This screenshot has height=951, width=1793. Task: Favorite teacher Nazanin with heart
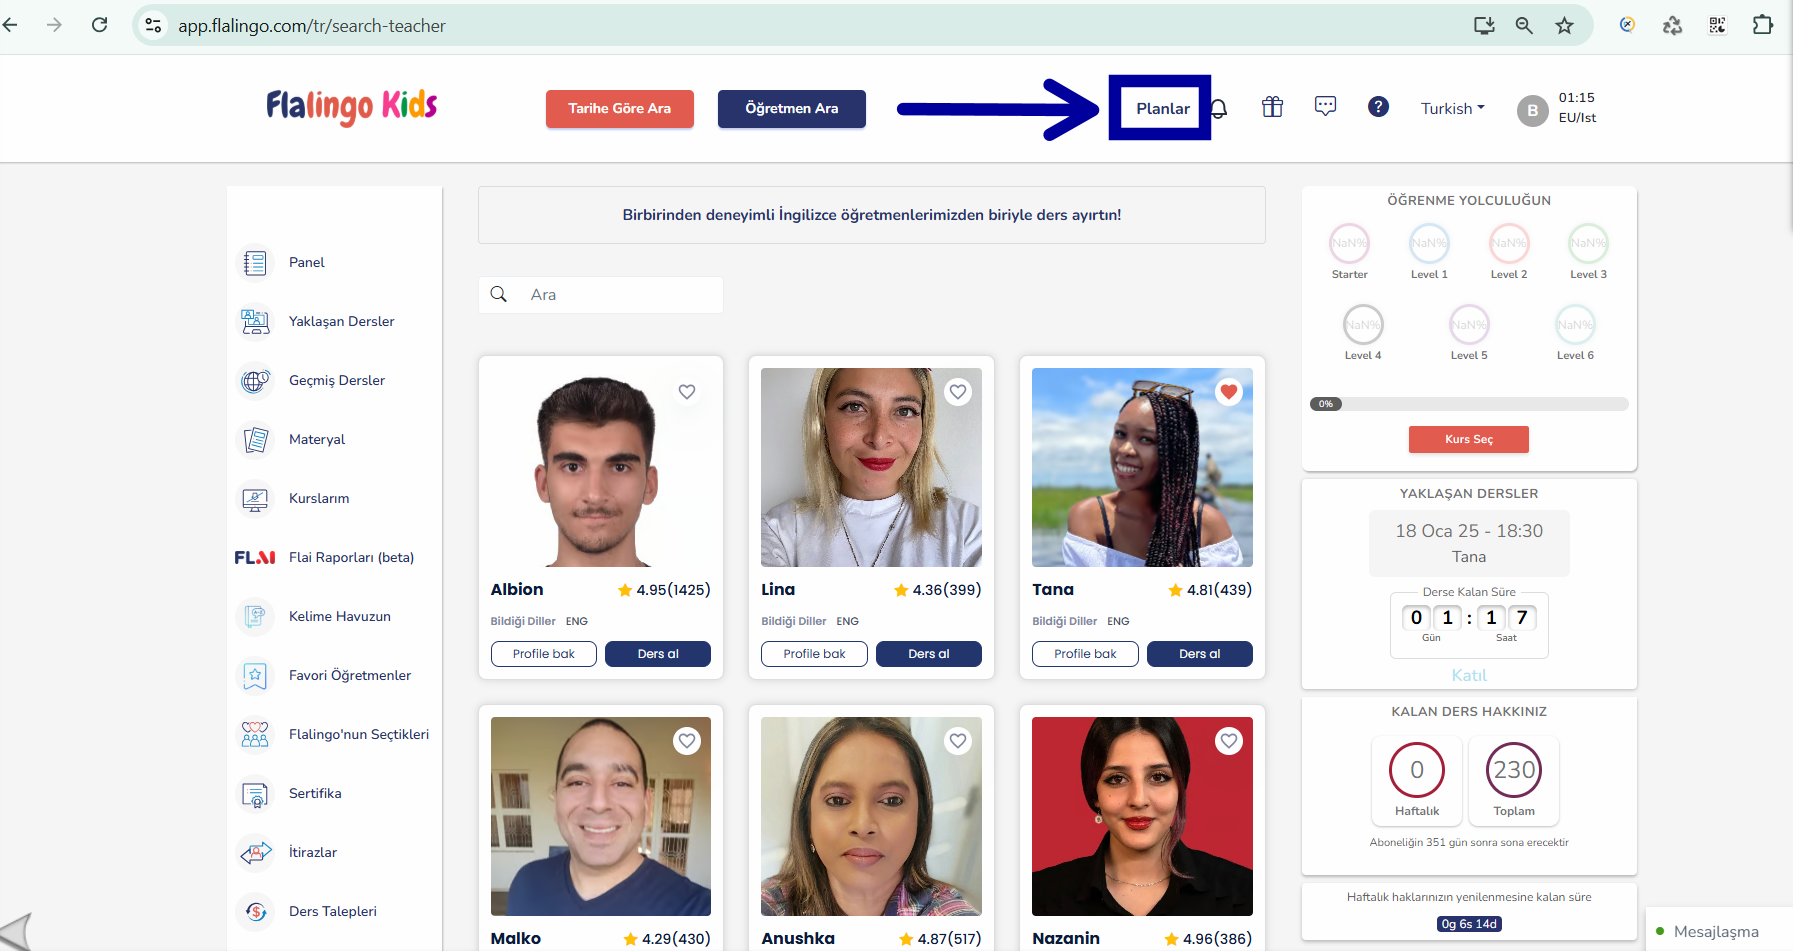[1229, 741]
